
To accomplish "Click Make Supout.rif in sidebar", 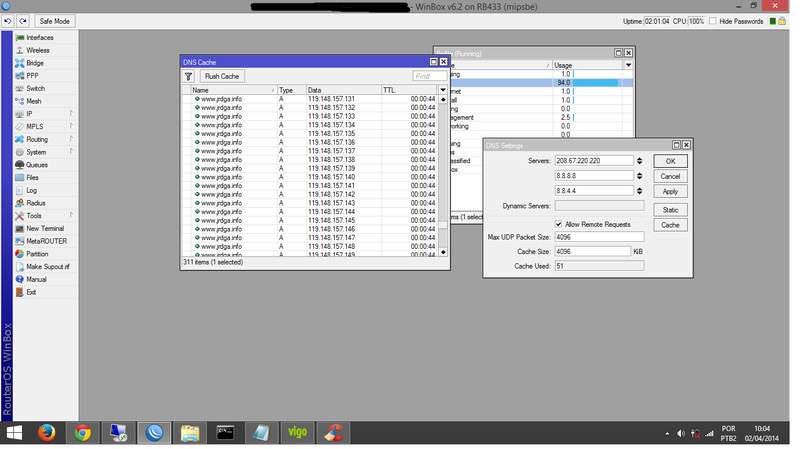I will coord(48,267).
